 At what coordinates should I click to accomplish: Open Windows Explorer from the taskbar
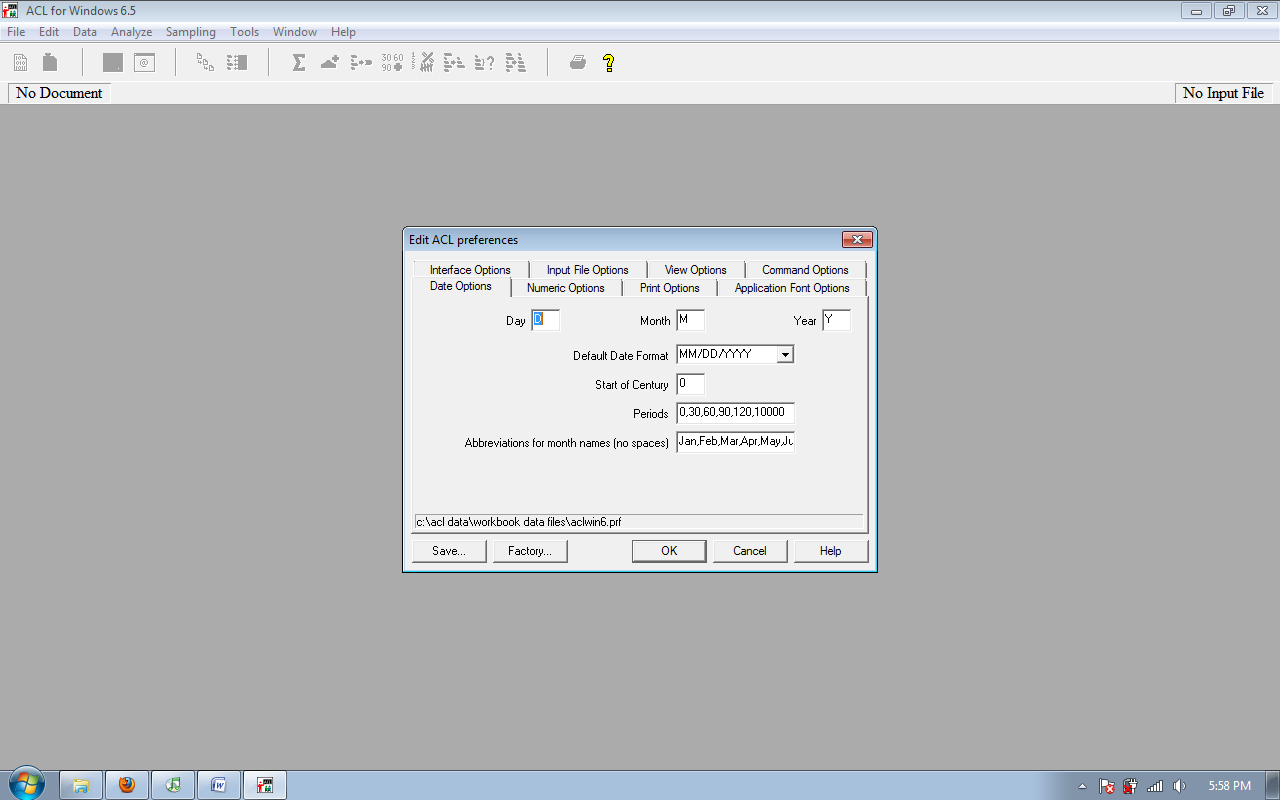coord(81,785)
